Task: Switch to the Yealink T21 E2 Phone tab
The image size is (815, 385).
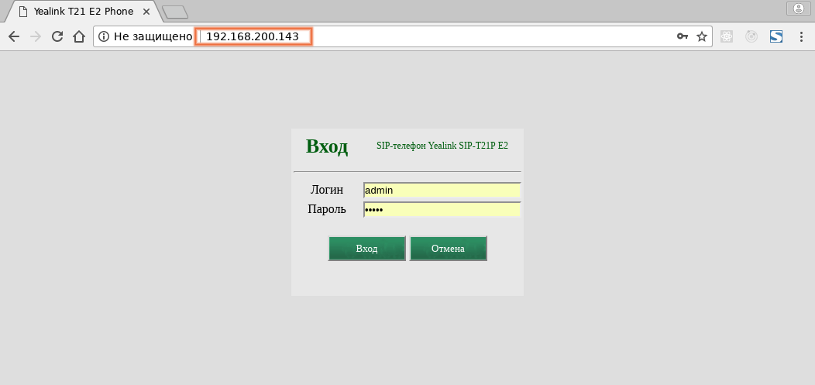Action: [x=83, y=11]
